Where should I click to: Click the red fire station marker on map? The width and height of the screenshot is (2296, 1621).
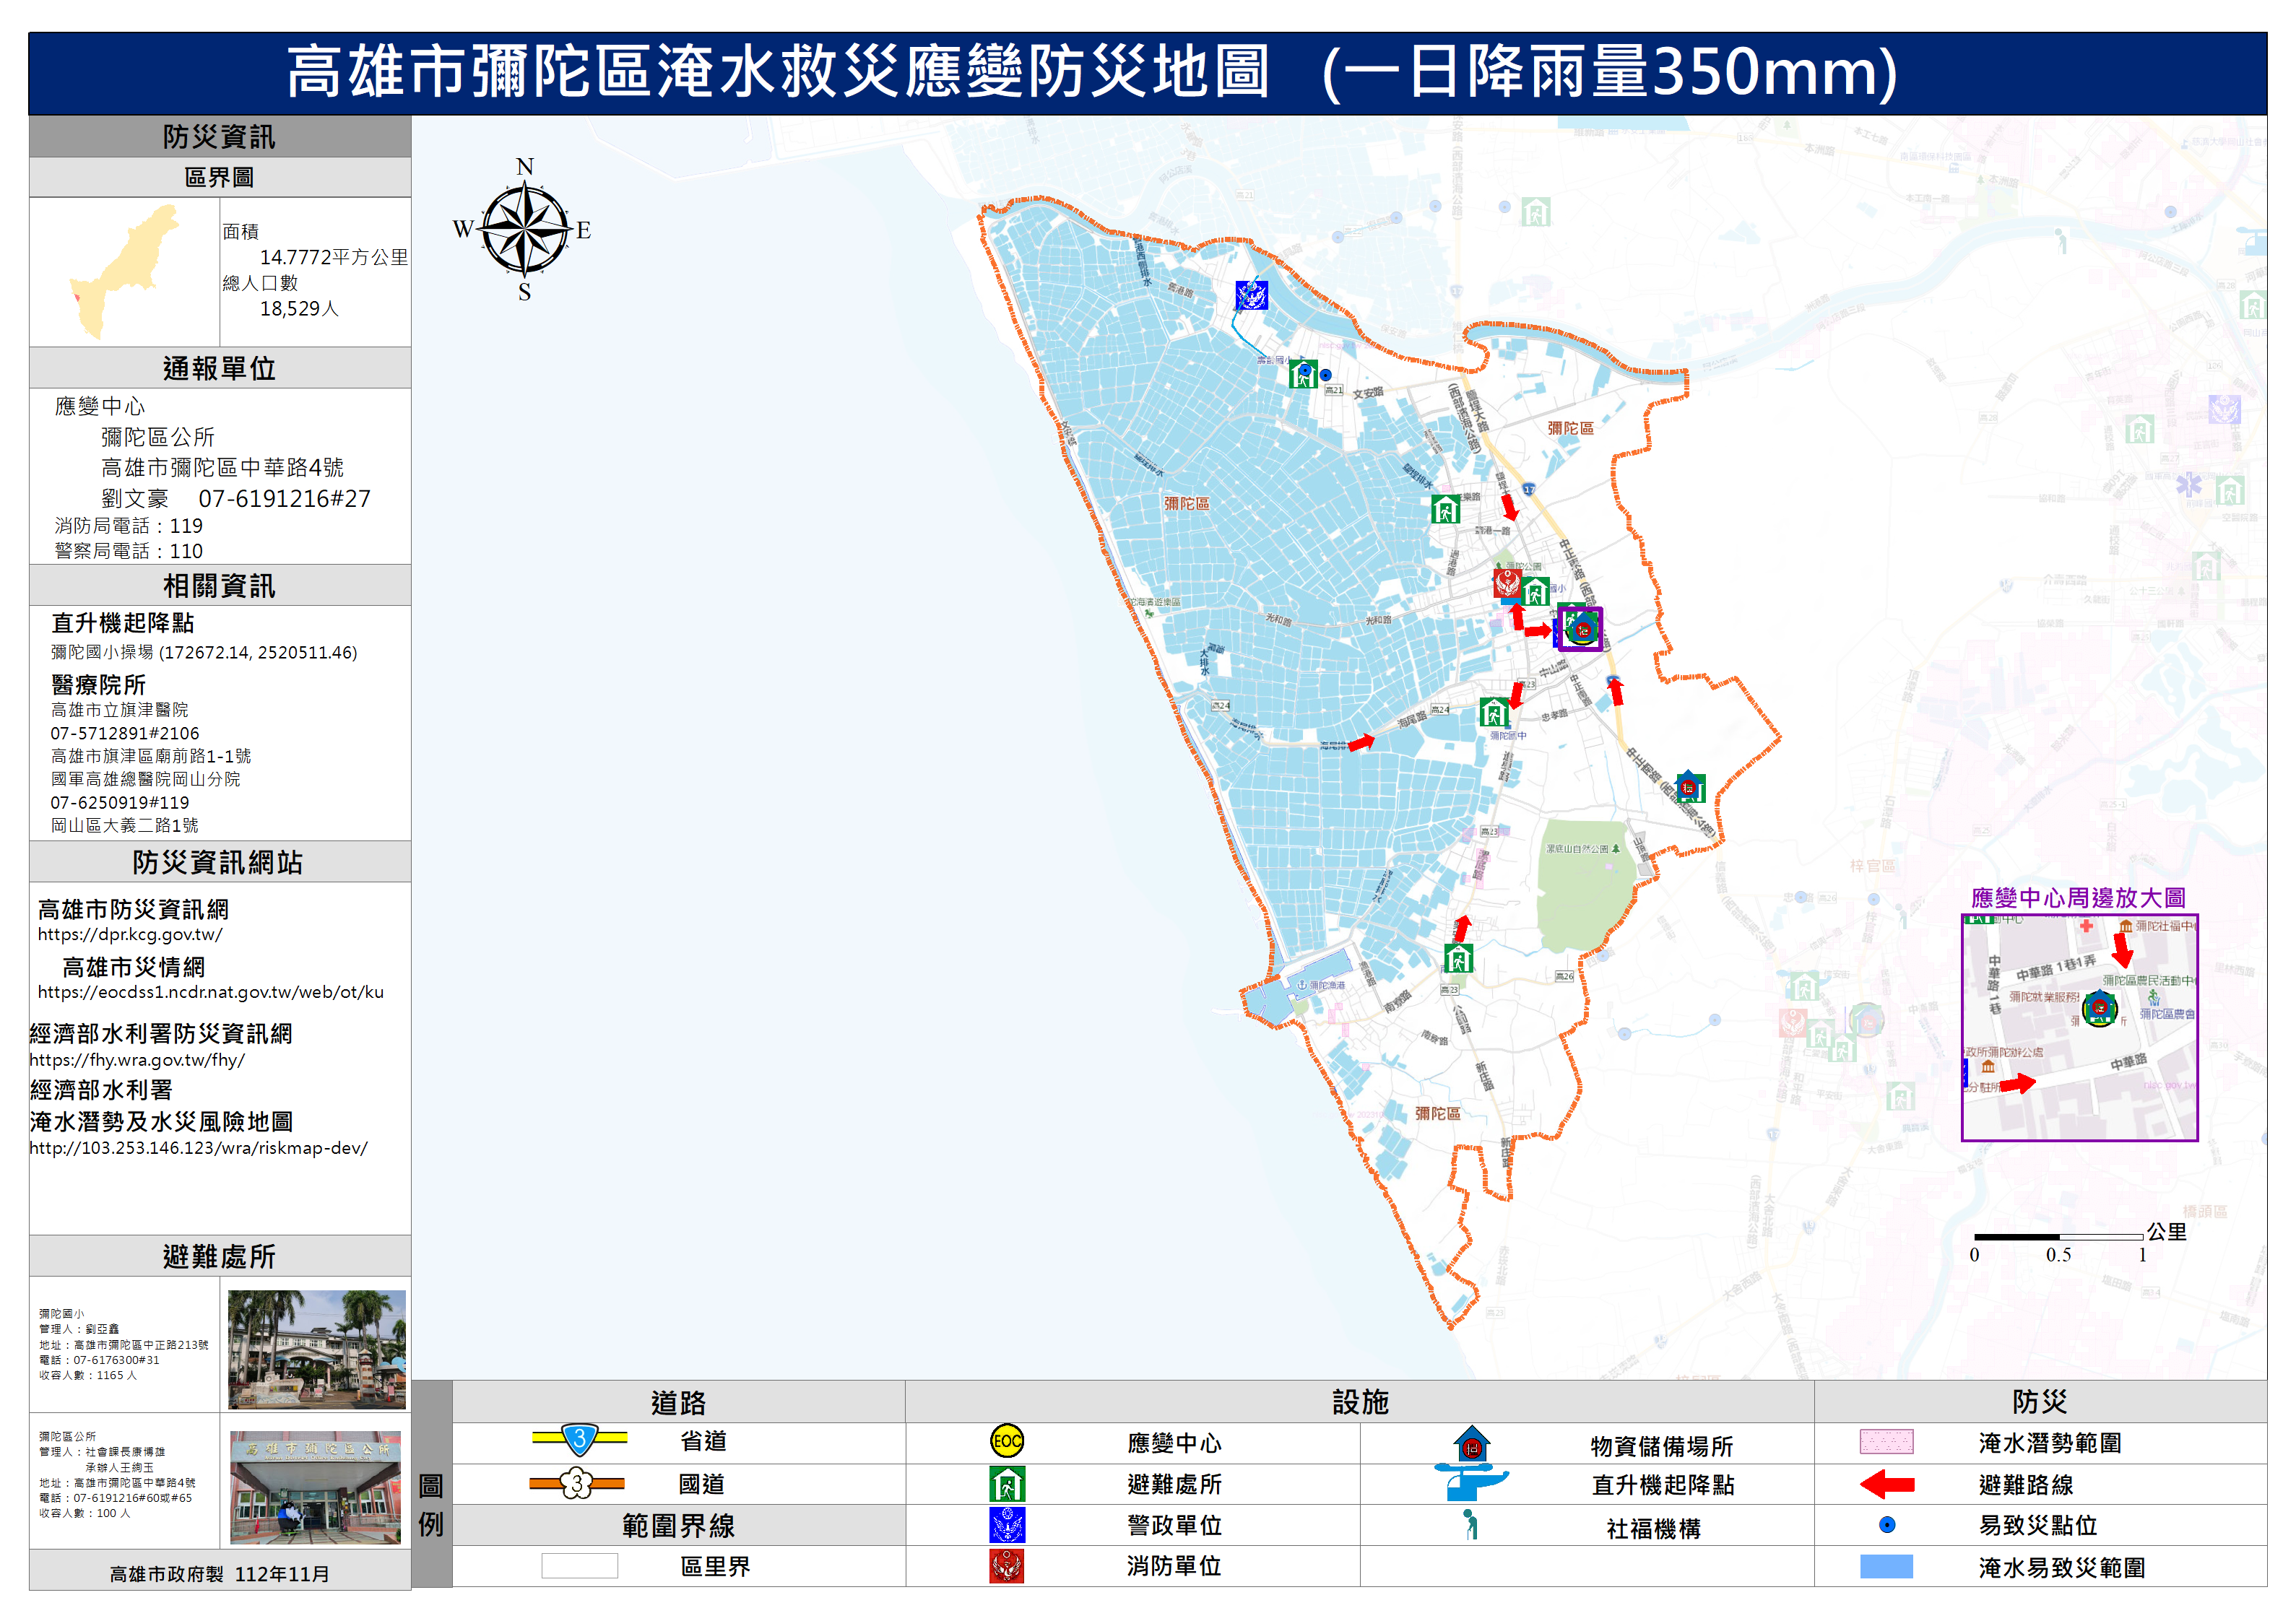(1507, 582)
